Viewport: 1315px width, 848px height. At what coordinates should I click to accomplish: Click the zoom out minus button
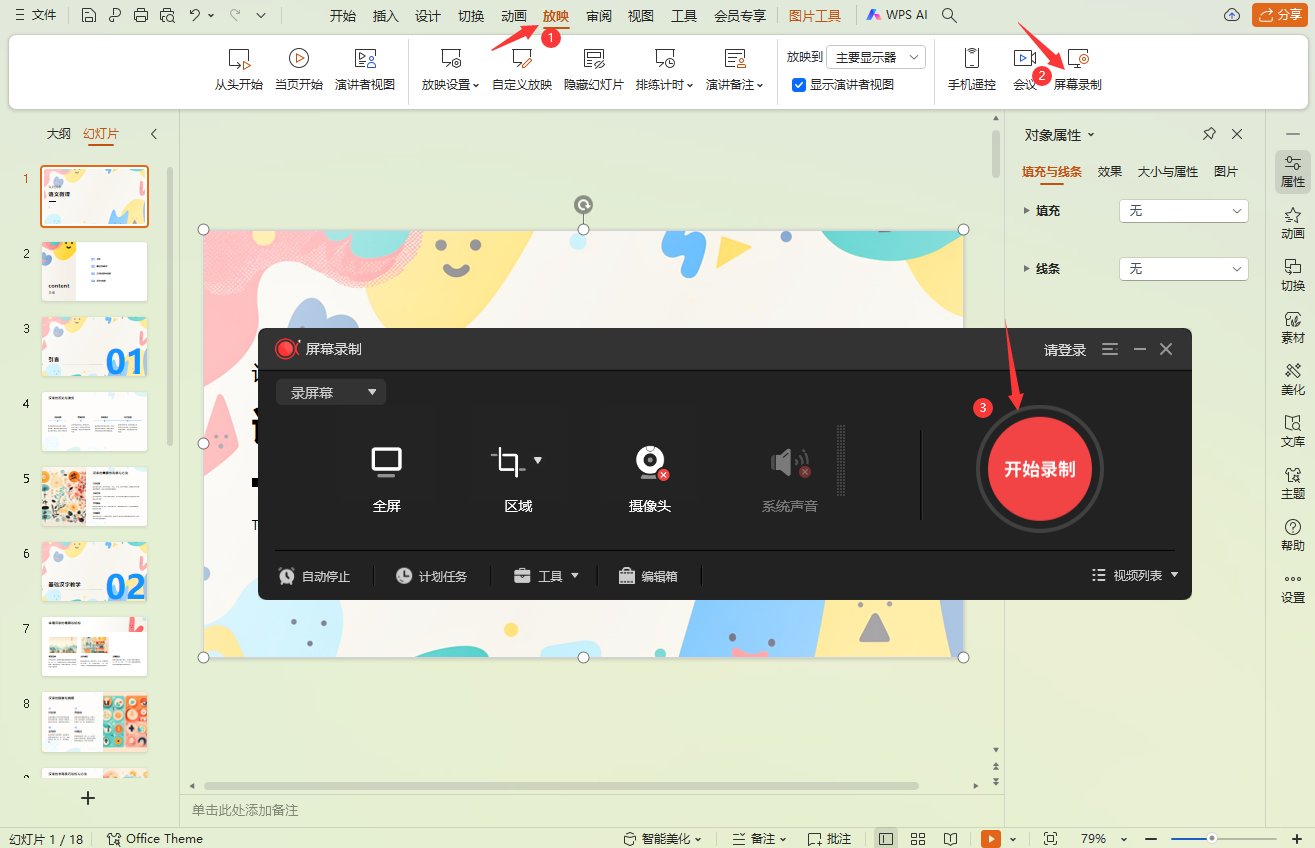pyautogui.click(x=1151, y=839)
